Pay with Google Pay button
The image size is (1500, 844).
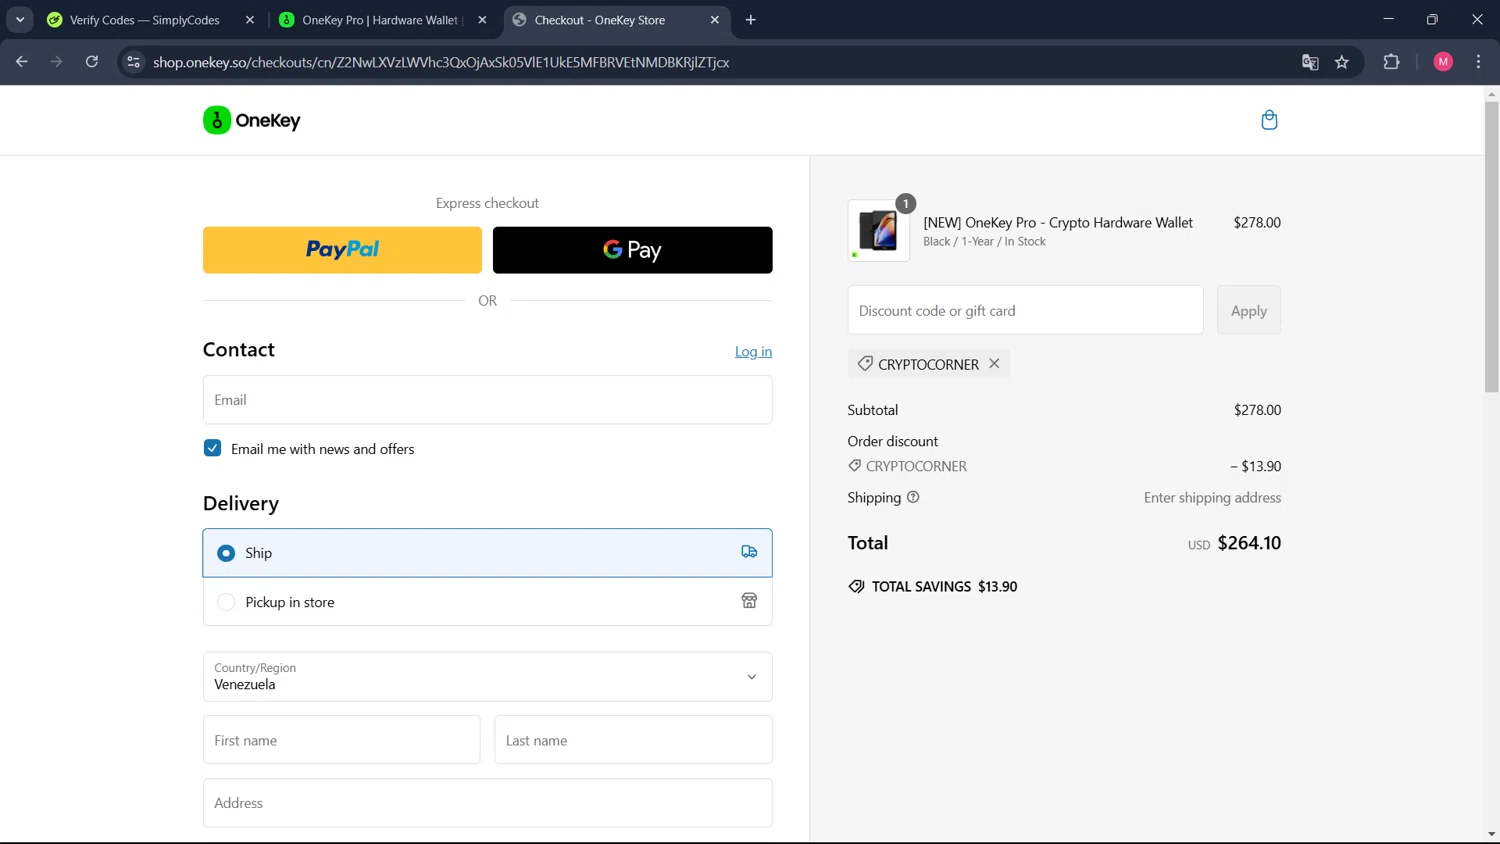(633, 250)
